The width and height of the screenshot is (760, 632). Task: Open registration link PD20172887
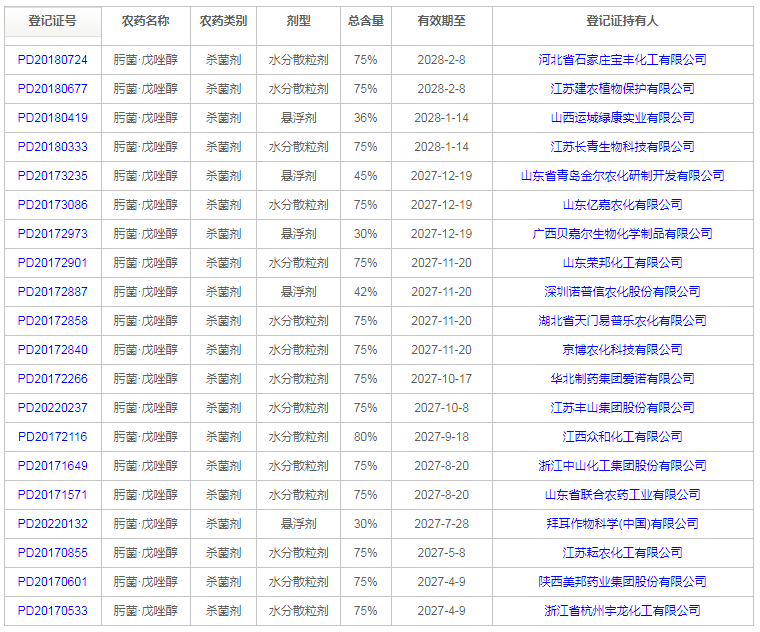point(52,292)
